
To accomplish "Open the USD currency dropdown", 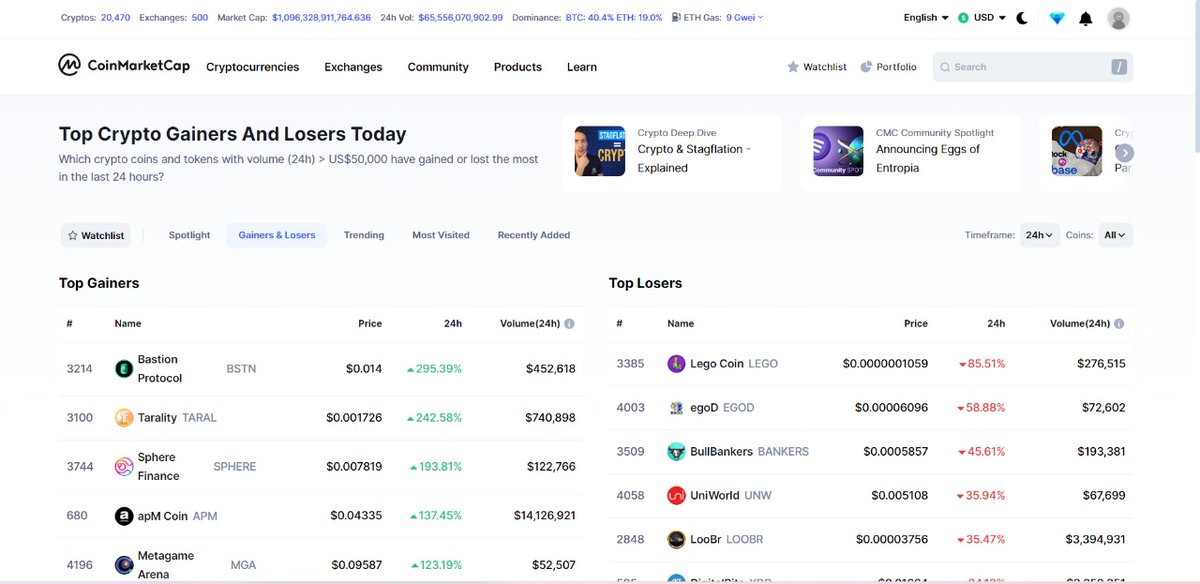I will point(981,18).
